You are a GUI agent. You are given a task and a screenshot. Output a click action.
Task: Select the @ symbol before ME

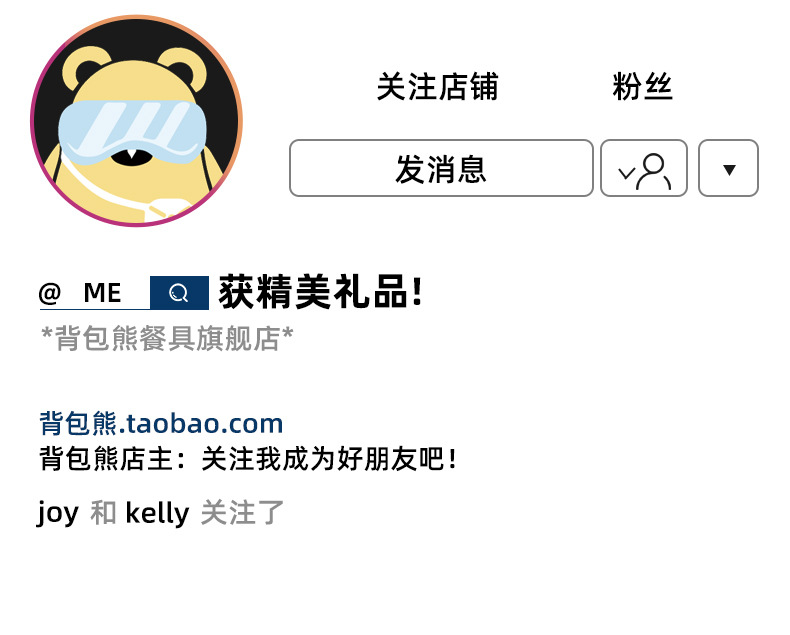tap(50, 293)
